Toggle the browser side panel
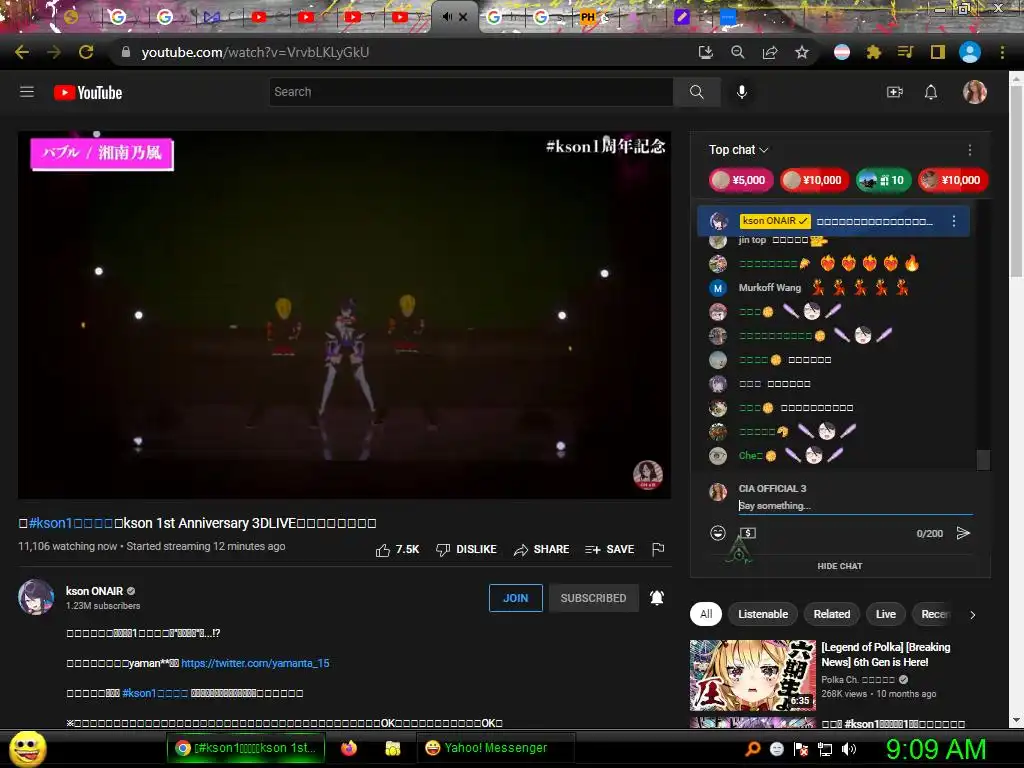Viewport: 1024px width, 768px height. (x=938, y=52)
